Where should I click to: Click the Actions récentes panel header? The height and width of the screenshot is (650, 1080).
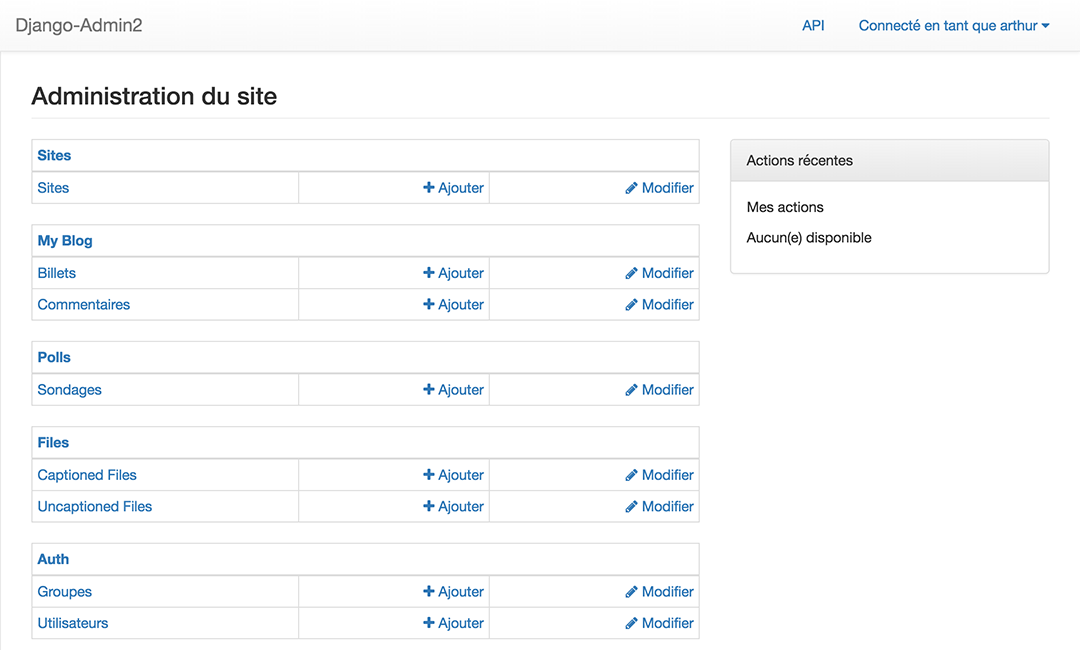tap(889, 161)
